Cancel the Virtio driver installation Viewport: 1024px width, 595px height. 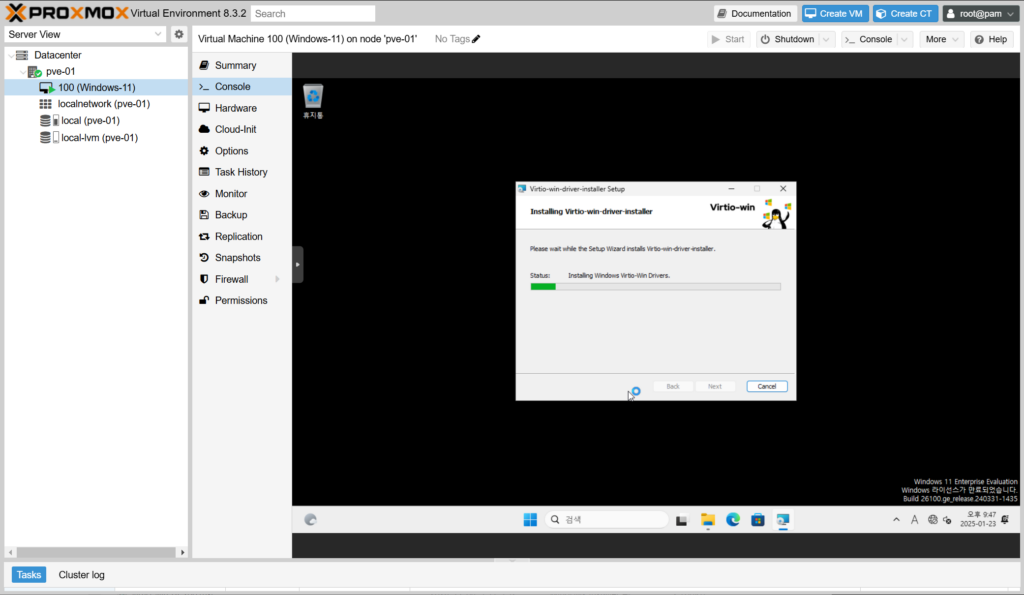pos(767,386)
